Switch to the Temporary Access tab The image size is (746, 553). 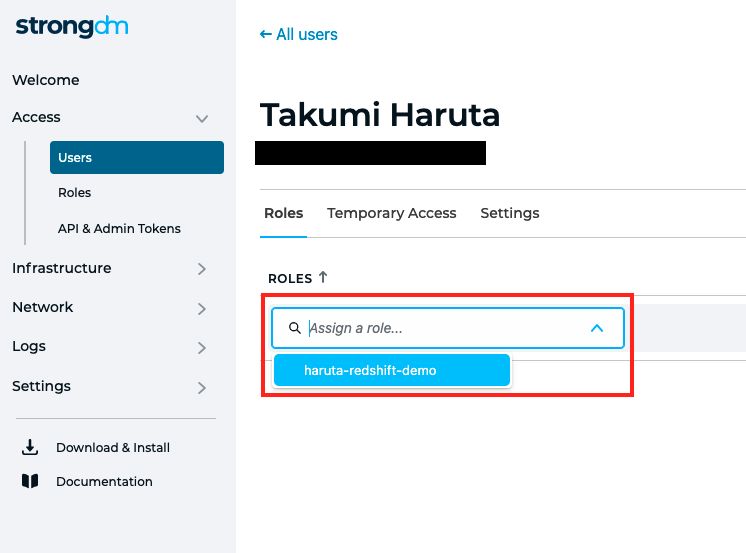(x=392, y=213)
